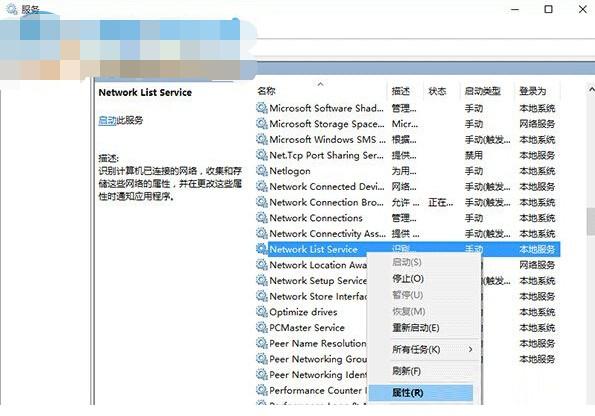Screen dimensions: 595x416
Task: Click the vertical scrollbar thumb of the services list
Action: pyautogui.click(x=591, y=221)
